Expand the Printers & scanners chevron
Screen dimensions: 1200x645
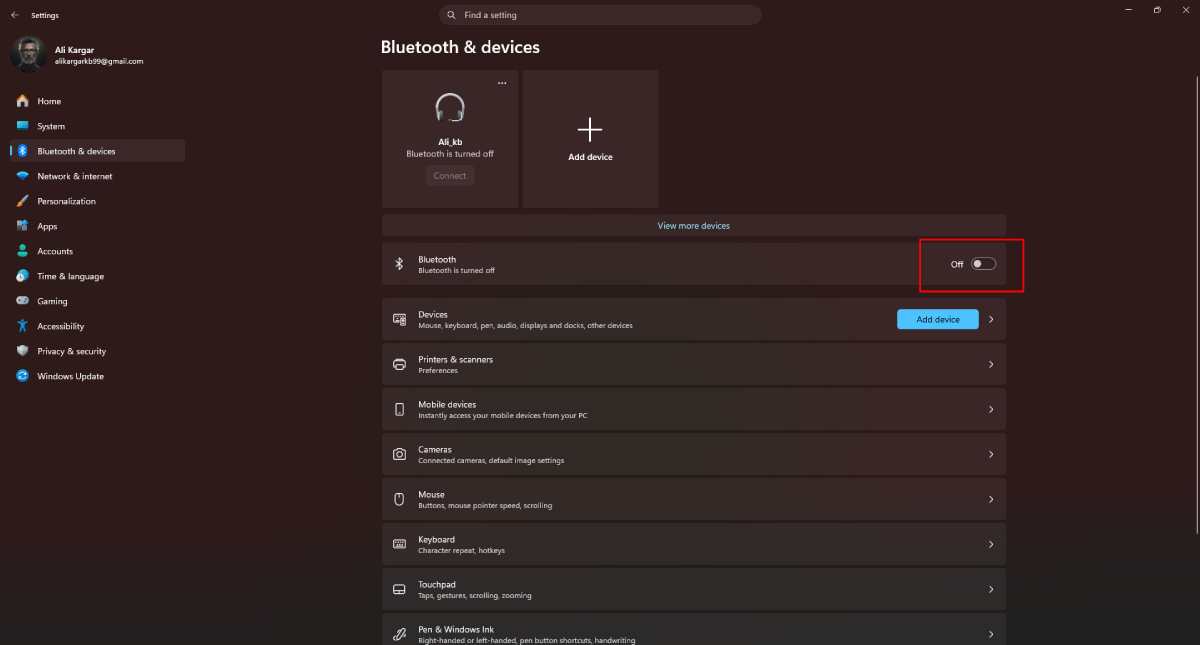point(991,364)
